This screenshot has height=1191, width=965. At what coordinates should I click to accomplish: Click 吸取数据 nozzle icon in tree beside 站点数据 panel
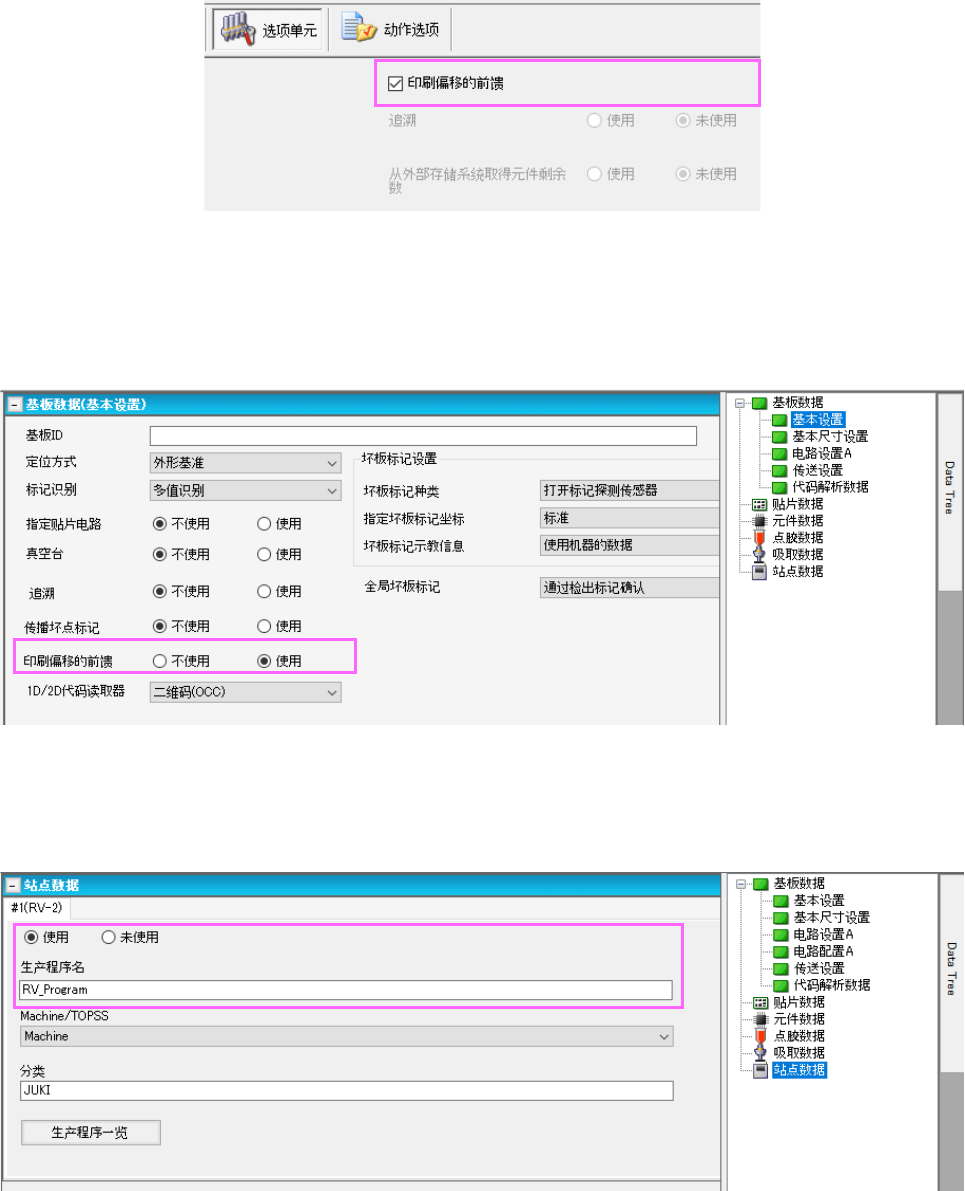761,1053
